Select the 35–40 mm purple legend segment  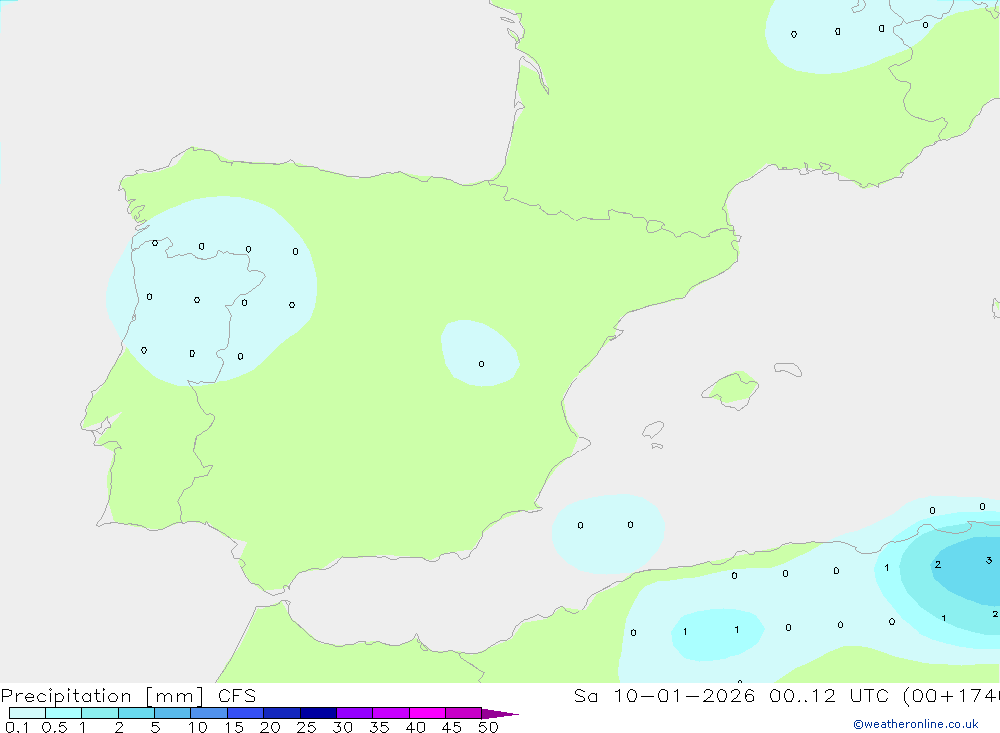point(390,713)
